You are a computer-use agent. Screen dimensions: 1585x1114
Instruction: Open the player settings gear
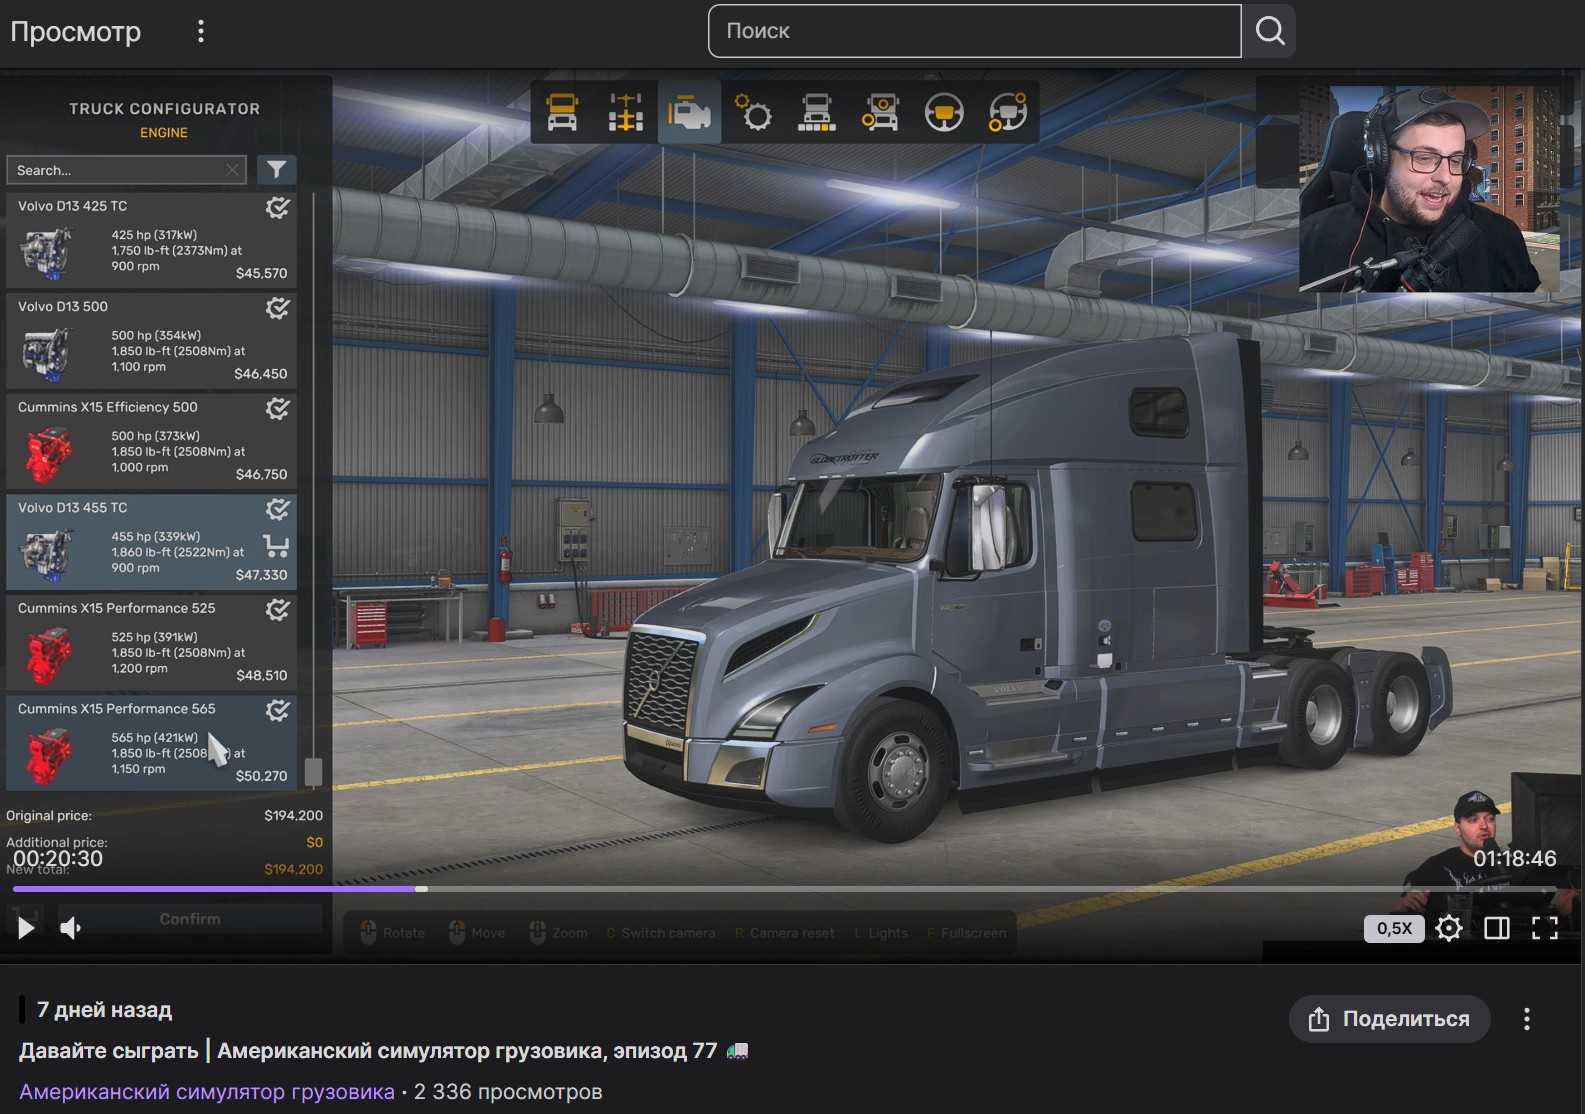point(1449,928)
